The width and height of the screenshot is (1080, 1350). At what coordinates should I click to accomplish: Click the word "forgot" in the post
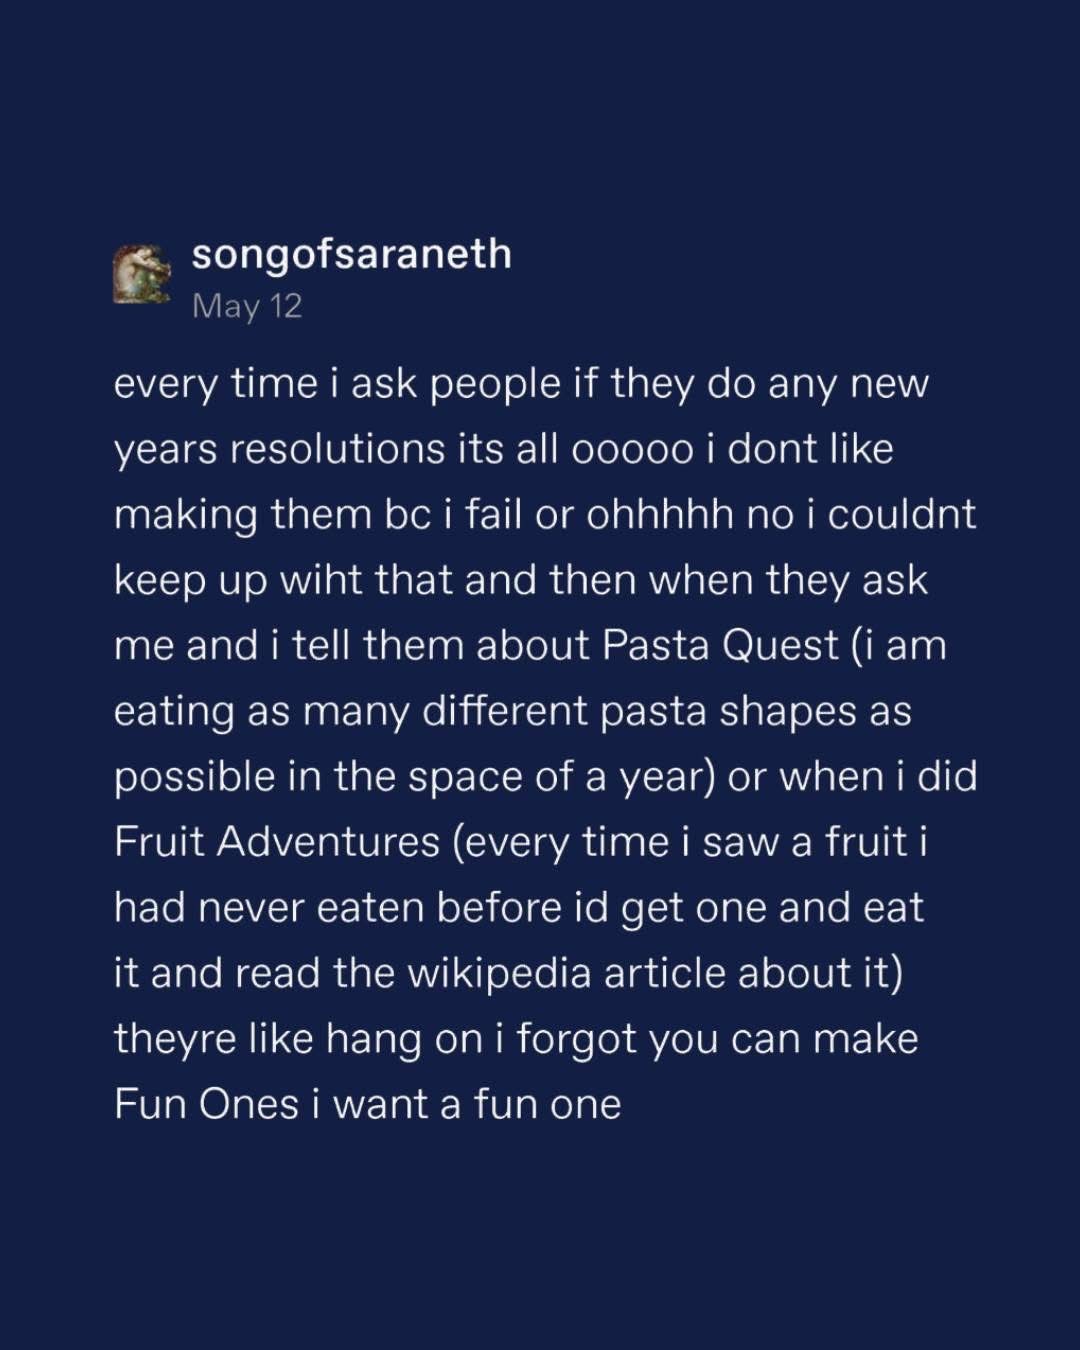click(x=576, y=1038)
